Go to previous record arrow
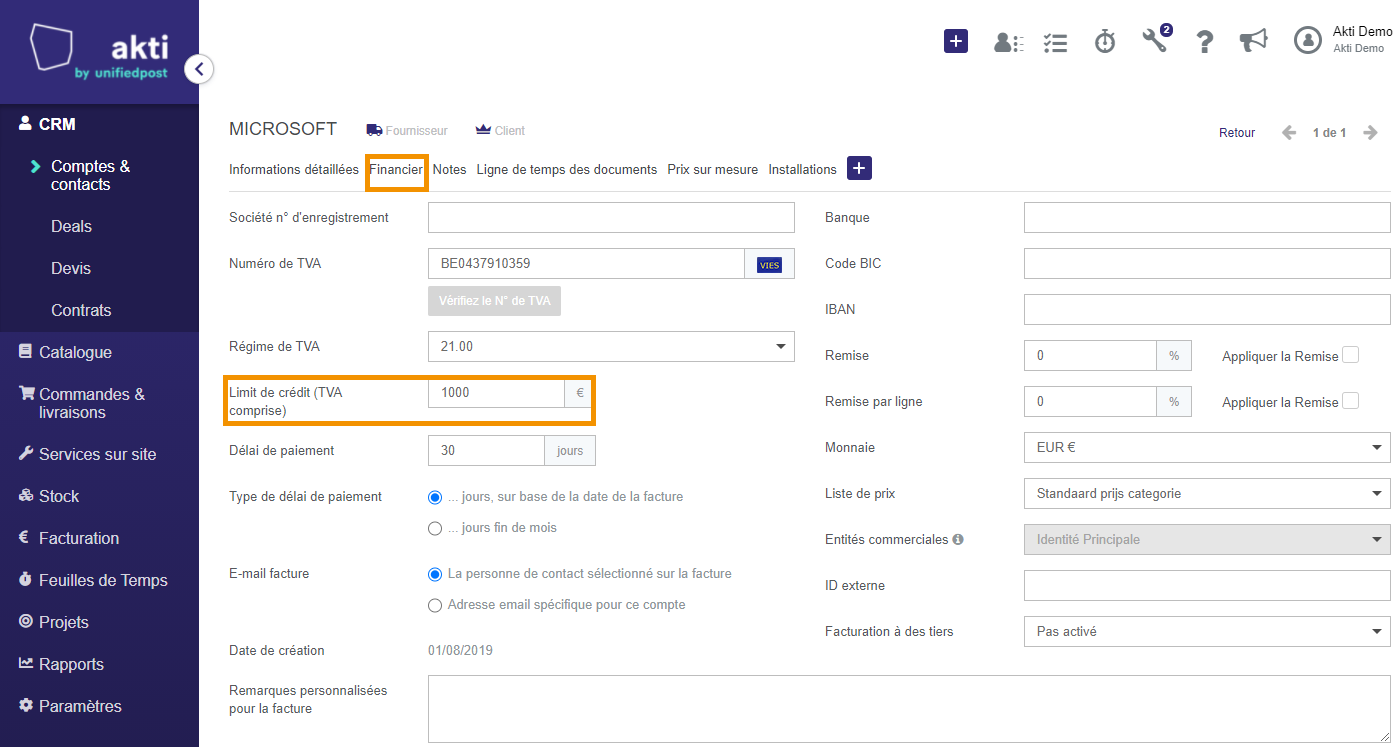Image resolution: width=1399 pixels, height=747 pixels. coord(1290,133)
